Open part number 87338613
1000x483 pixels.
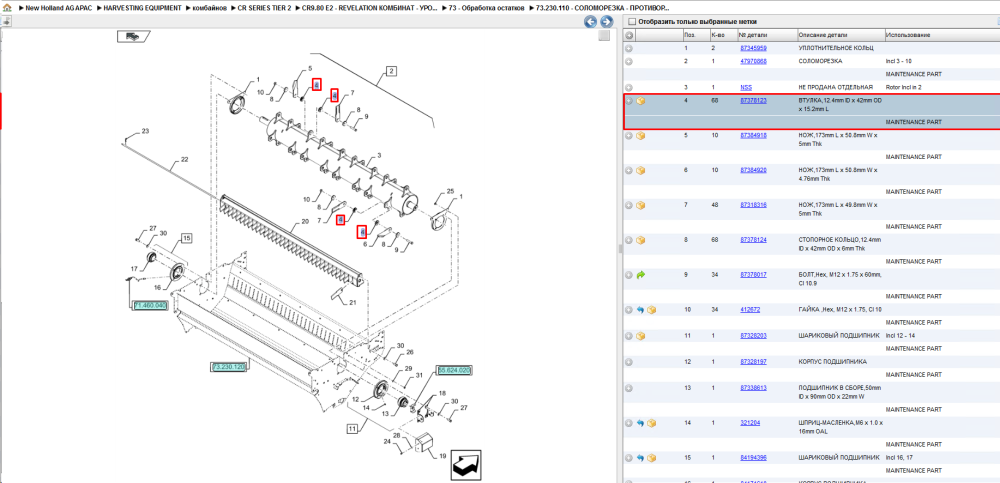pos(753,387)
